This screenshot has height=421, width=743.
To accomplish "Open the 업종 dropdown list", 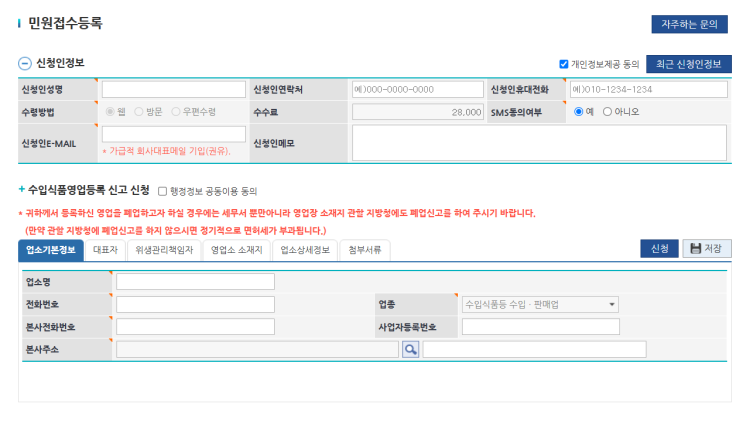I will tap(540, 304).
